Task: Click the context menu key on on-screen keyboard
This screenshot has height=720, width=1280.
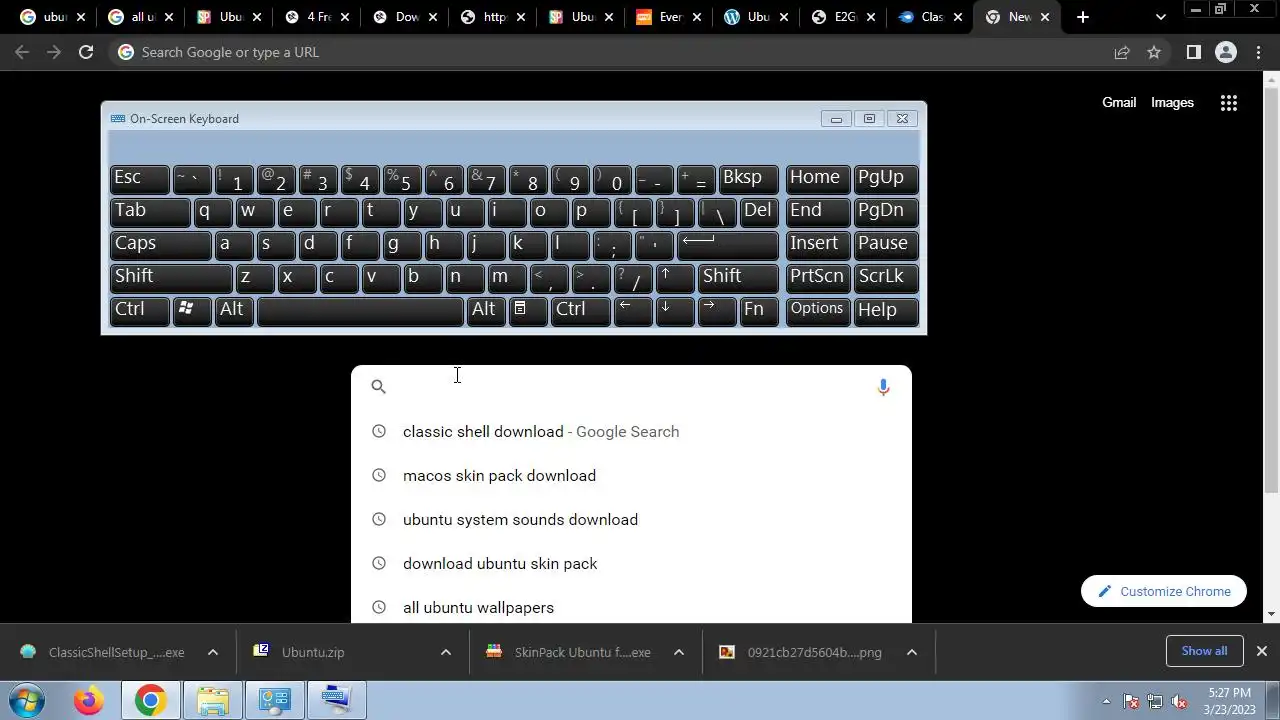Action: tap(528, 311)
